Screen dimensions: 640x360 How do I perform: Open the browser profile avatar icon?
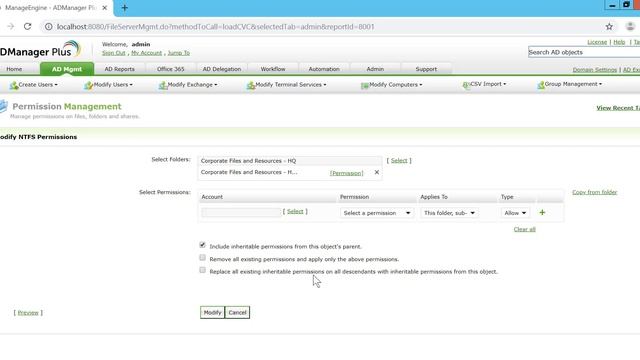click(630, 27)
